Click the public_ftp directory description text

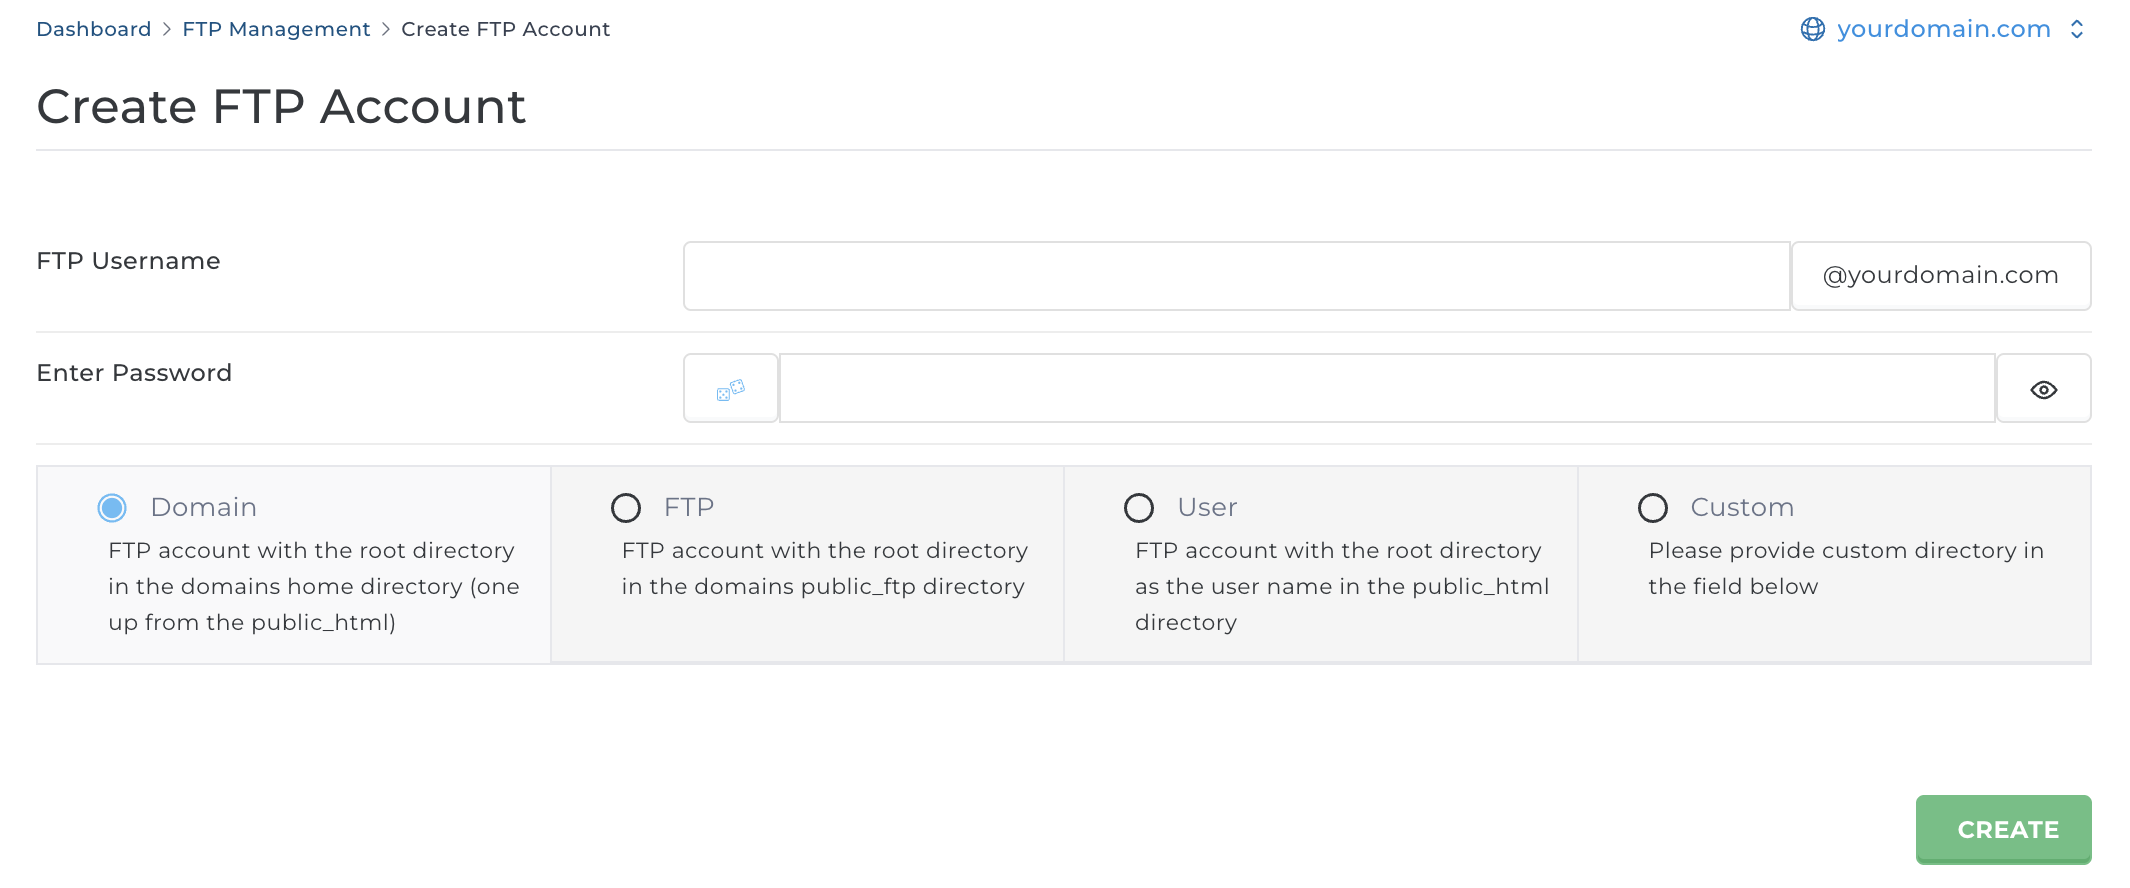823,569
